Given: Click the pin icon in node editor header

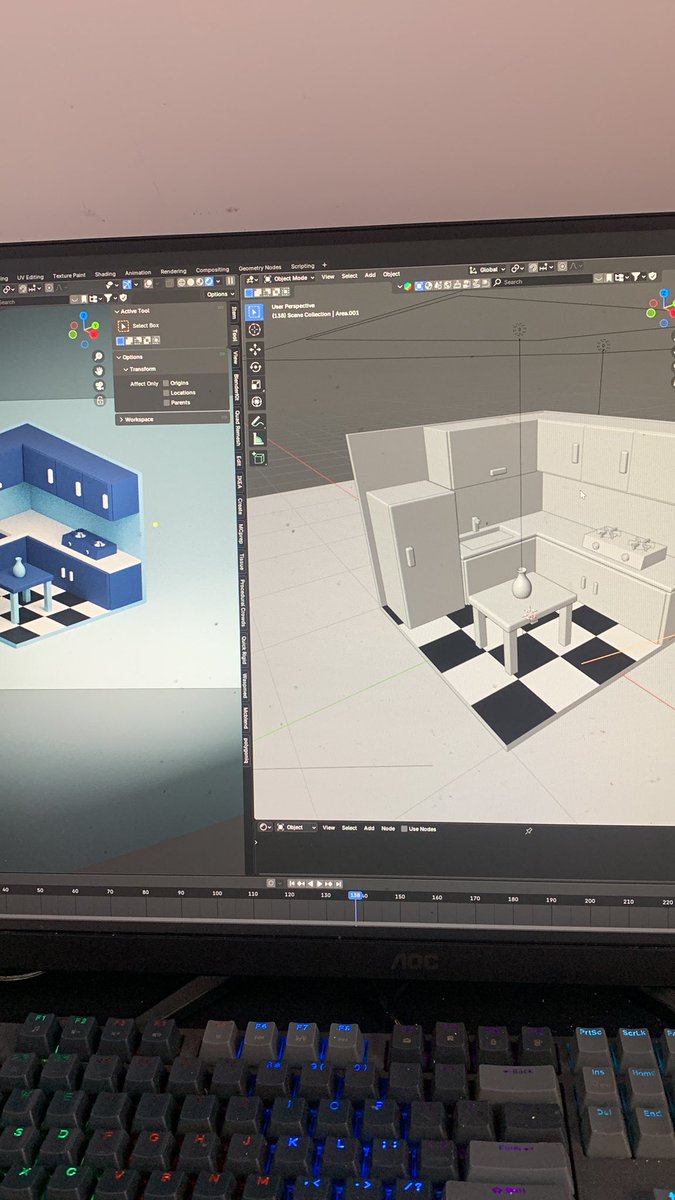Looking at the screenshot, I should tap(529, 831).
